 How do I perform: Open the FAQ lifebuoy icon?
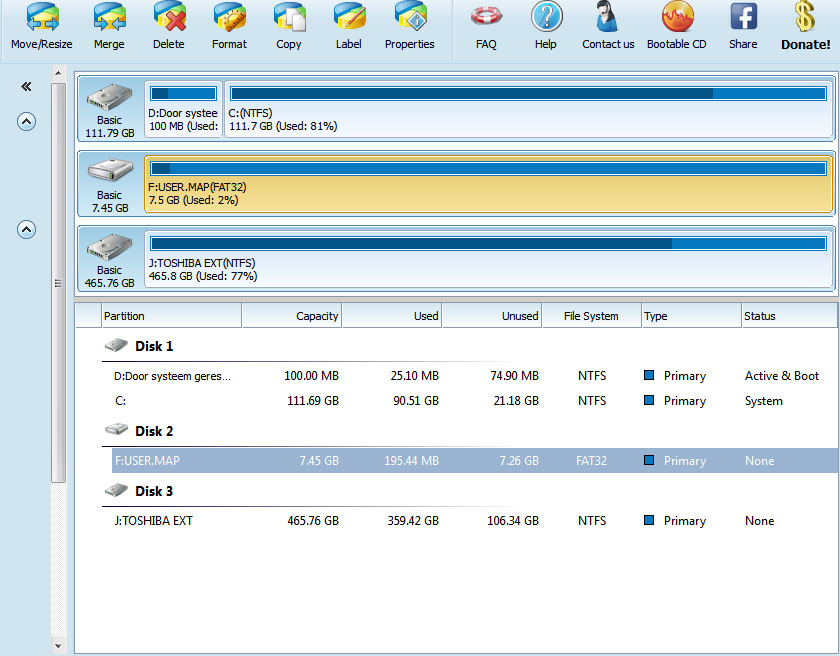tap(486, 26)
